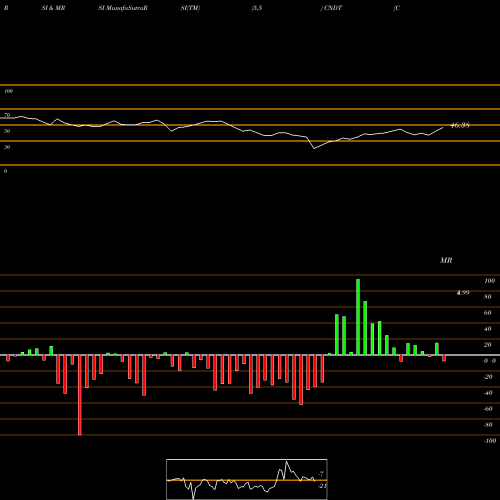This screenshot has height=500, width=500.
Task: Click the 4.99 value label near MR
Action: coord(463,293)
